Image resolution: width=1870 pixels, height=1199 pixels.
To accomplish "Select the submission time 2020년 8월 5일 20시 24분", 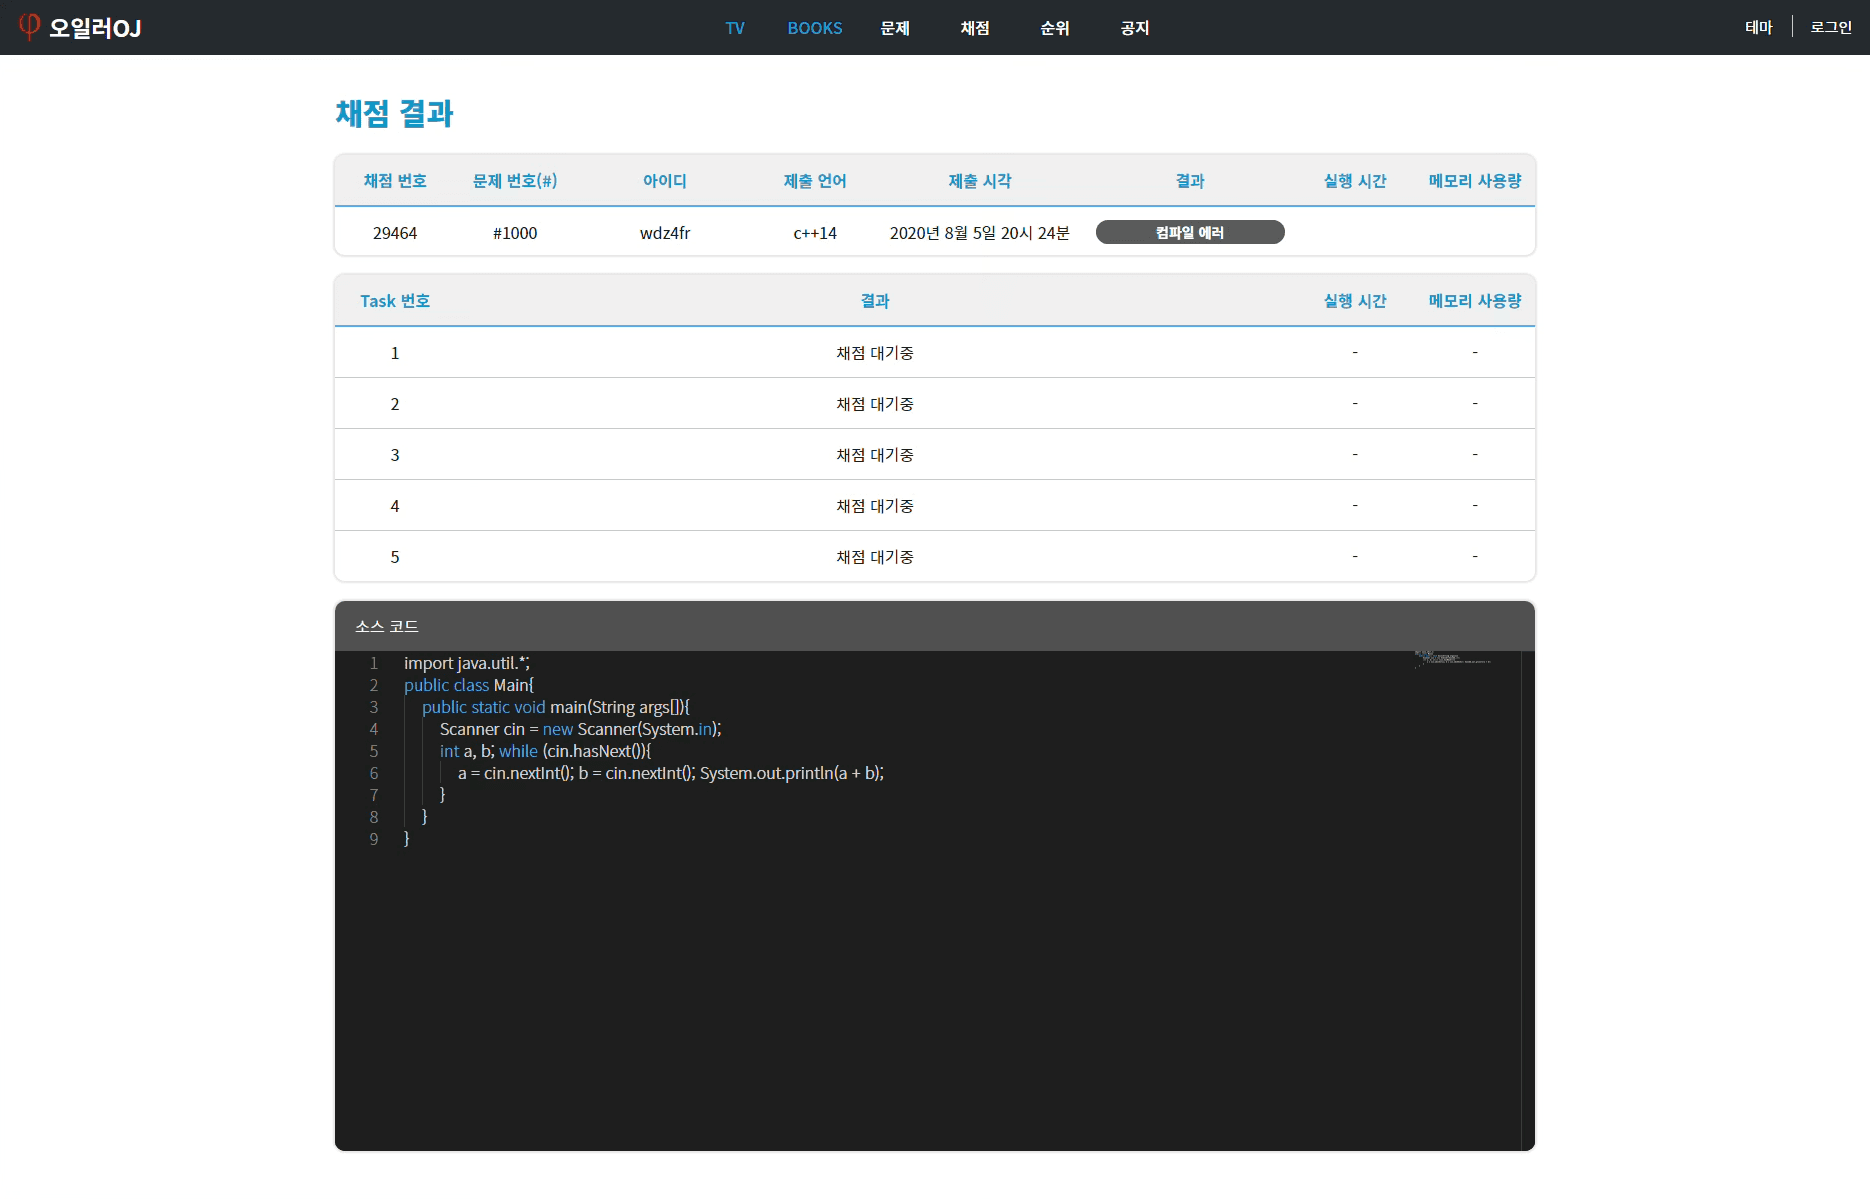I will 980,233.
